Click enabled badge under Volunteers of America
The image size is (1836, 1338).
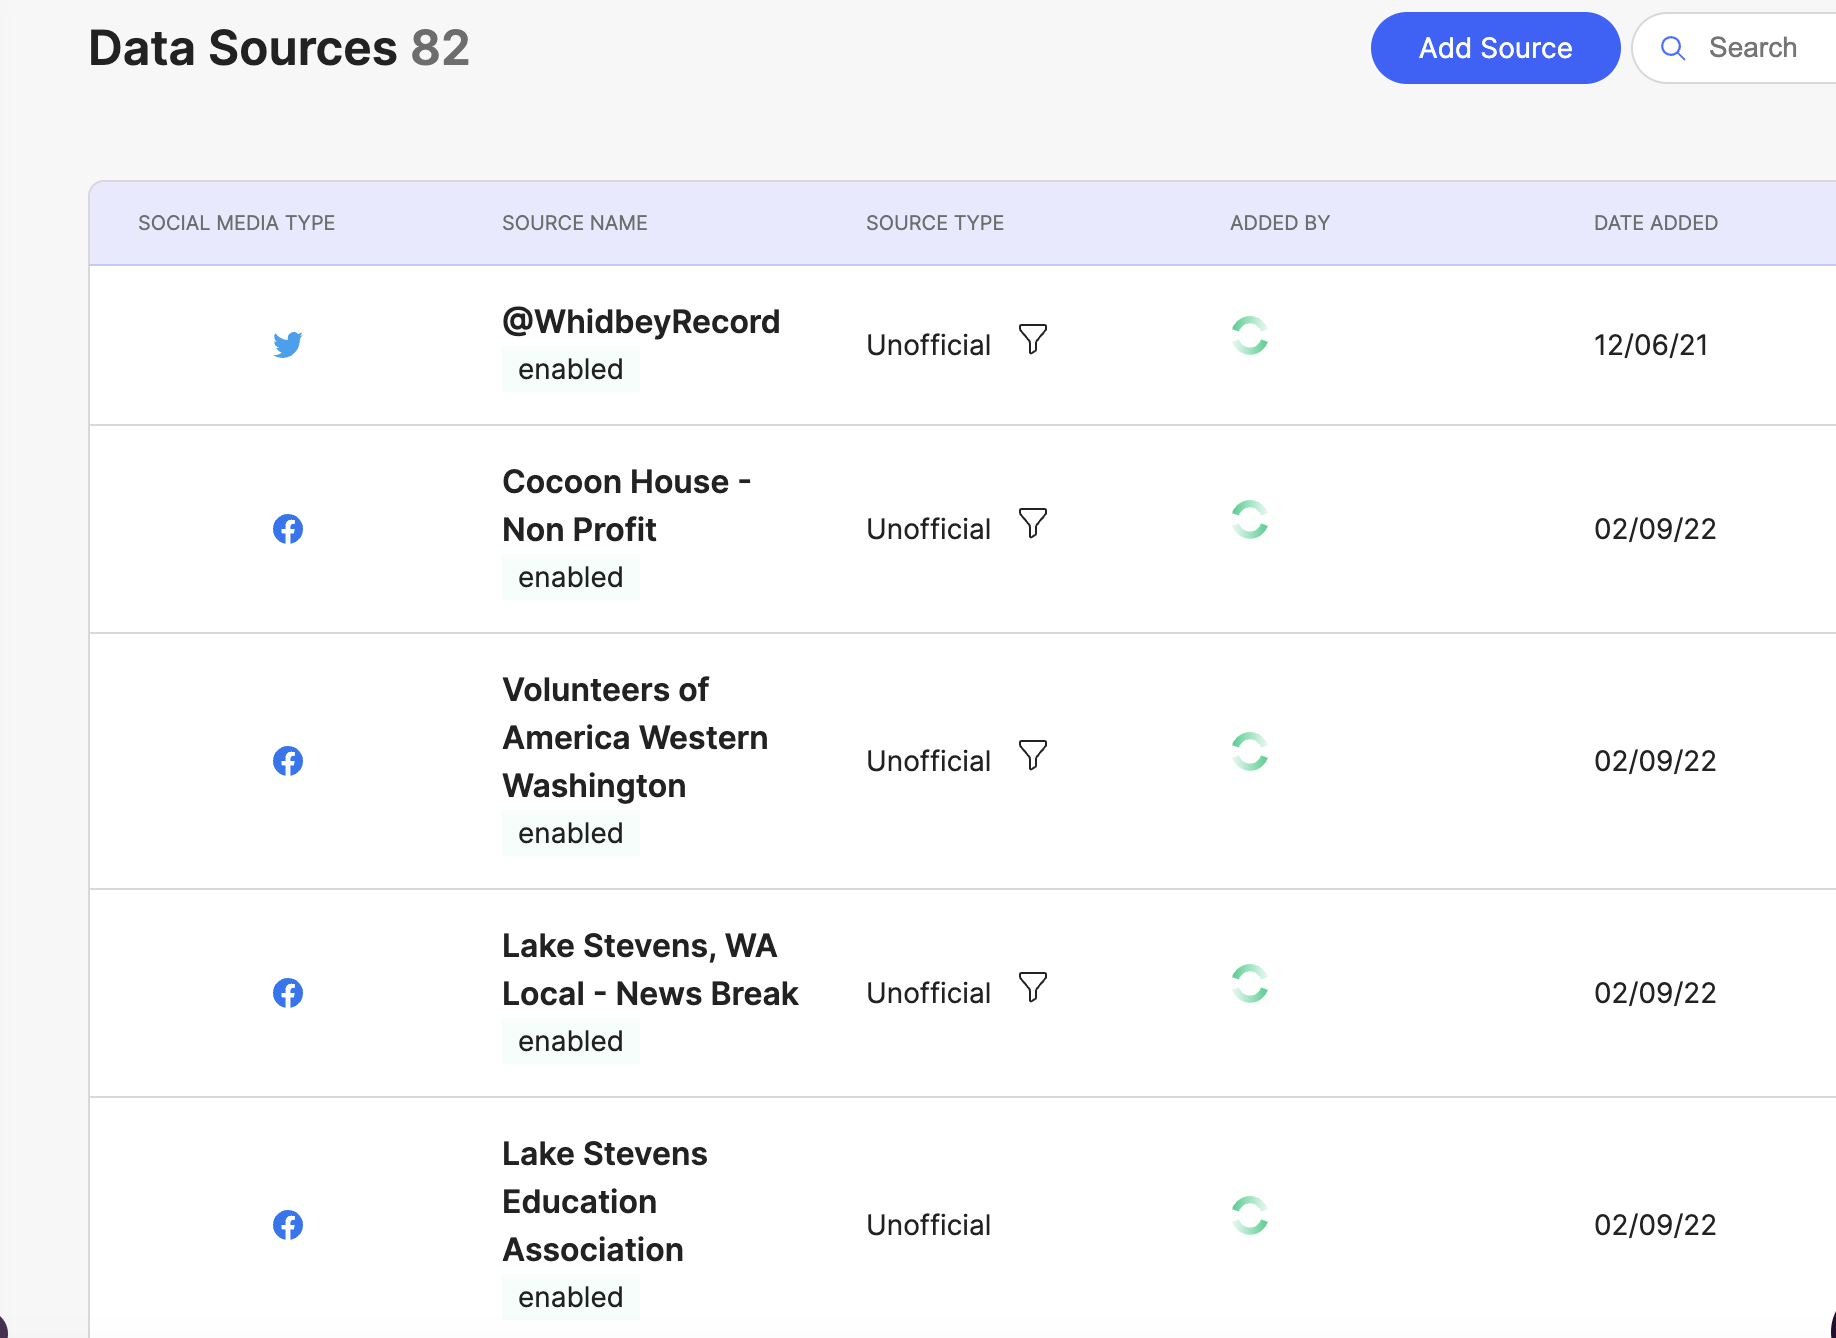click(x=571, y=833)
